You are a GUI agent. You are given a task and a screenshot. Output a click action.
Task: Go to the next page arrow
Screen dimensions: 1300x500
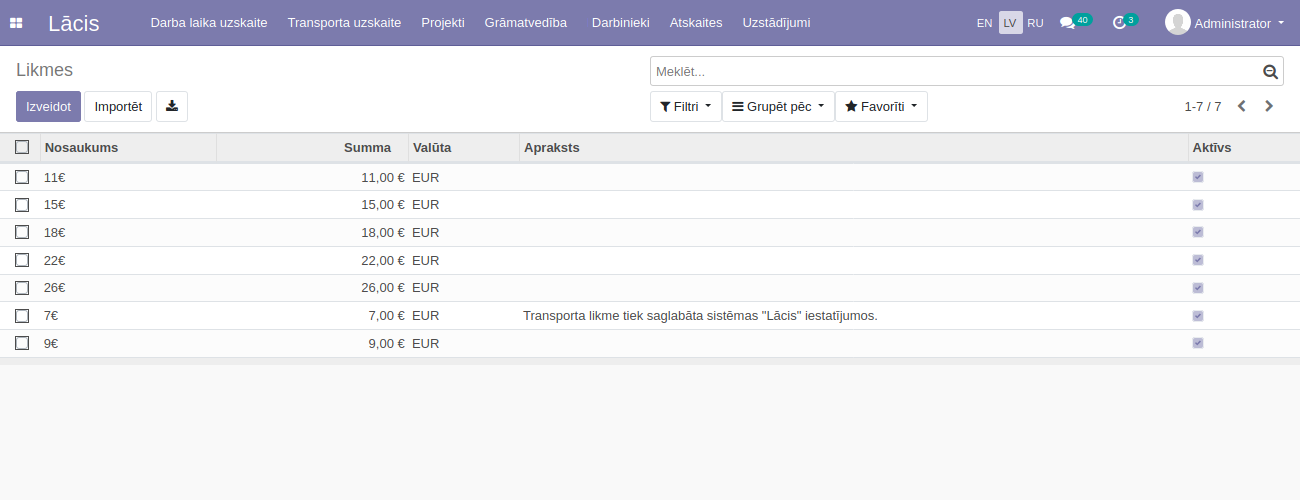pyautogui.click(x=1269, y=106)
